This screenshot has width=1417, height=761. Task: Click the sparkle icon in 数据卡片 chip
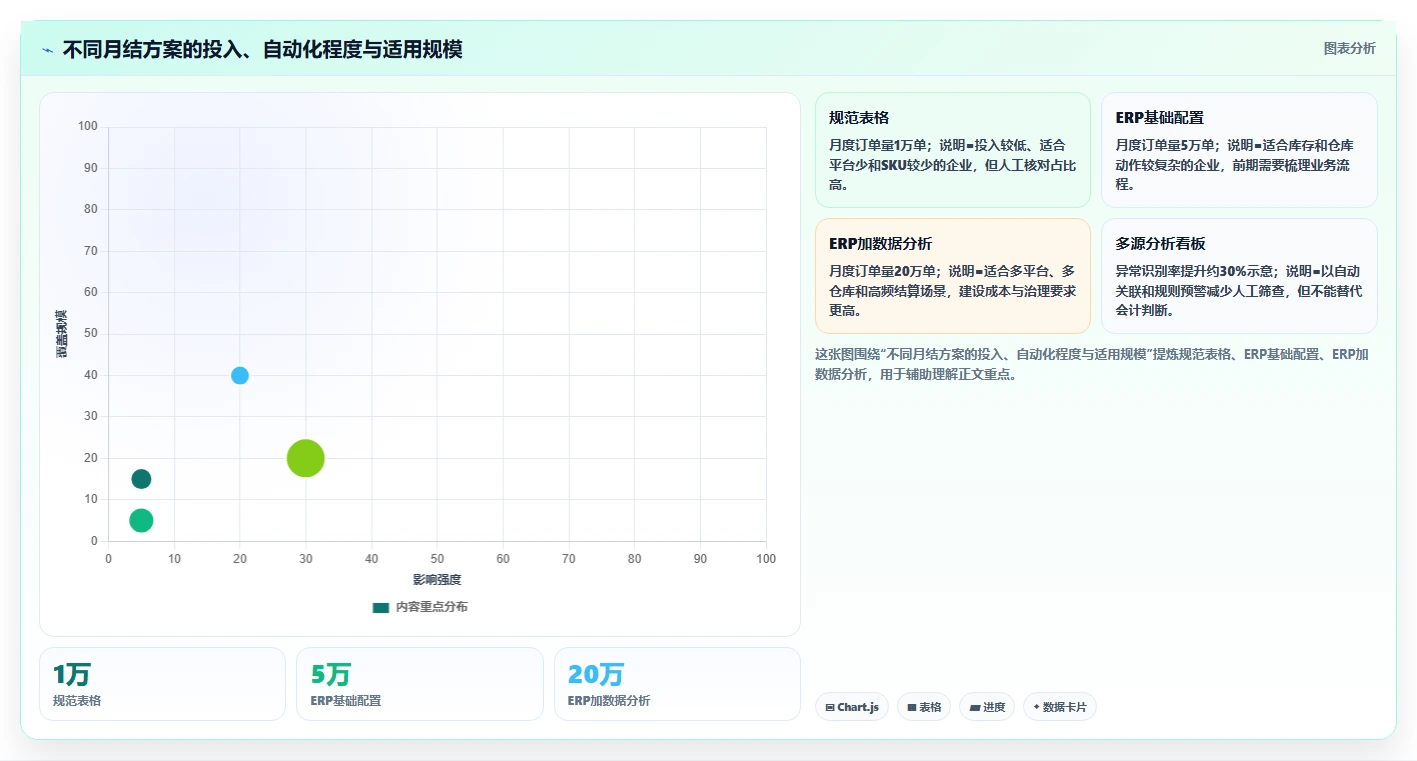click(x=1036, y=707)
